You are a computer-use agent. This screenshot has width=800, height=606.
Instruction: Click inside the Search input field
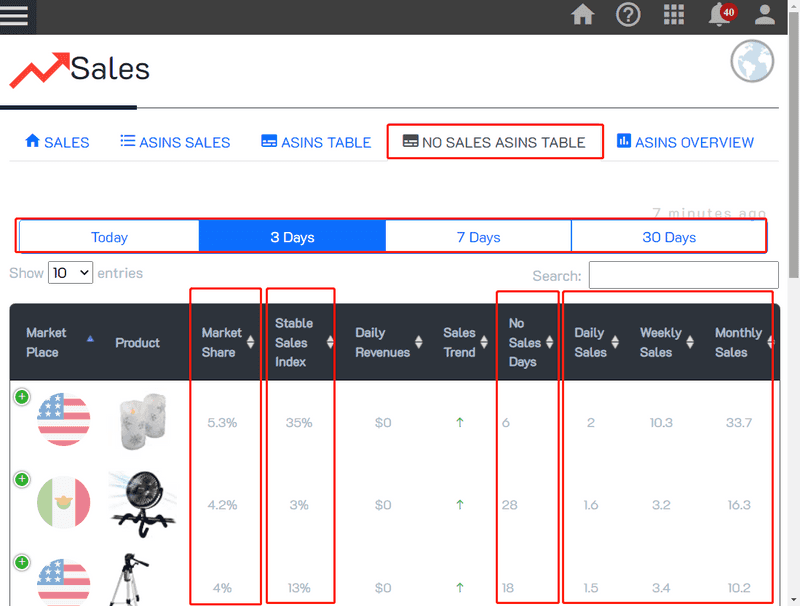[x=683, y=275]
